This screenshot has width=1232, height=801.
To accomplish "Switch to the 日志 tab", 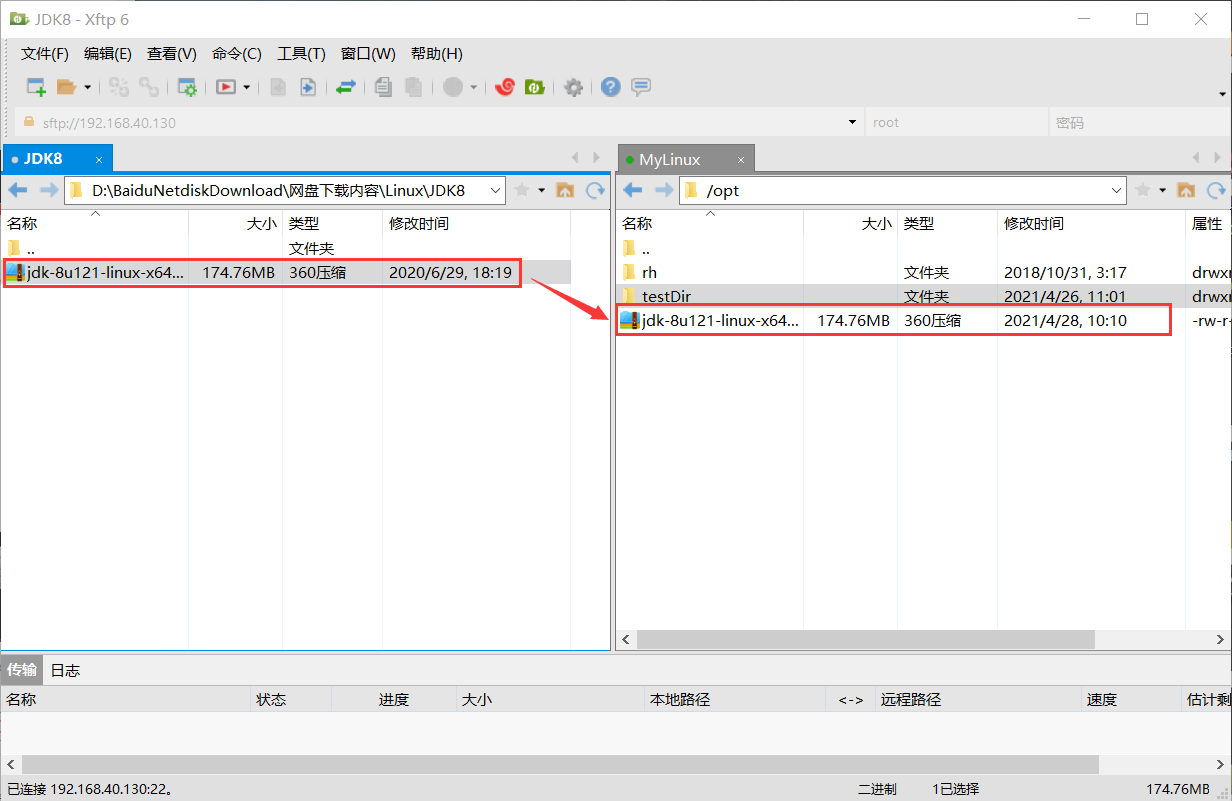I will 65,670.
